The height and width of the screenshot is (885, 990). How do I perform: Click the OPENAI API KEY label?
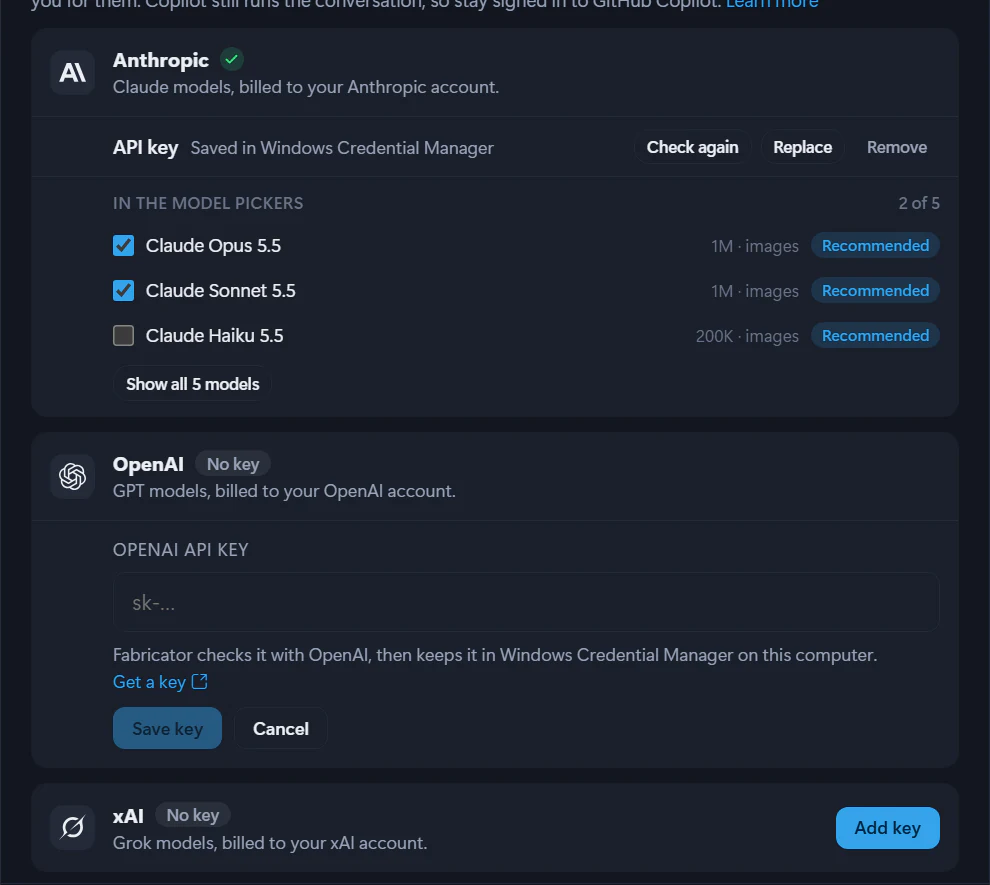(x=181, y=550)
